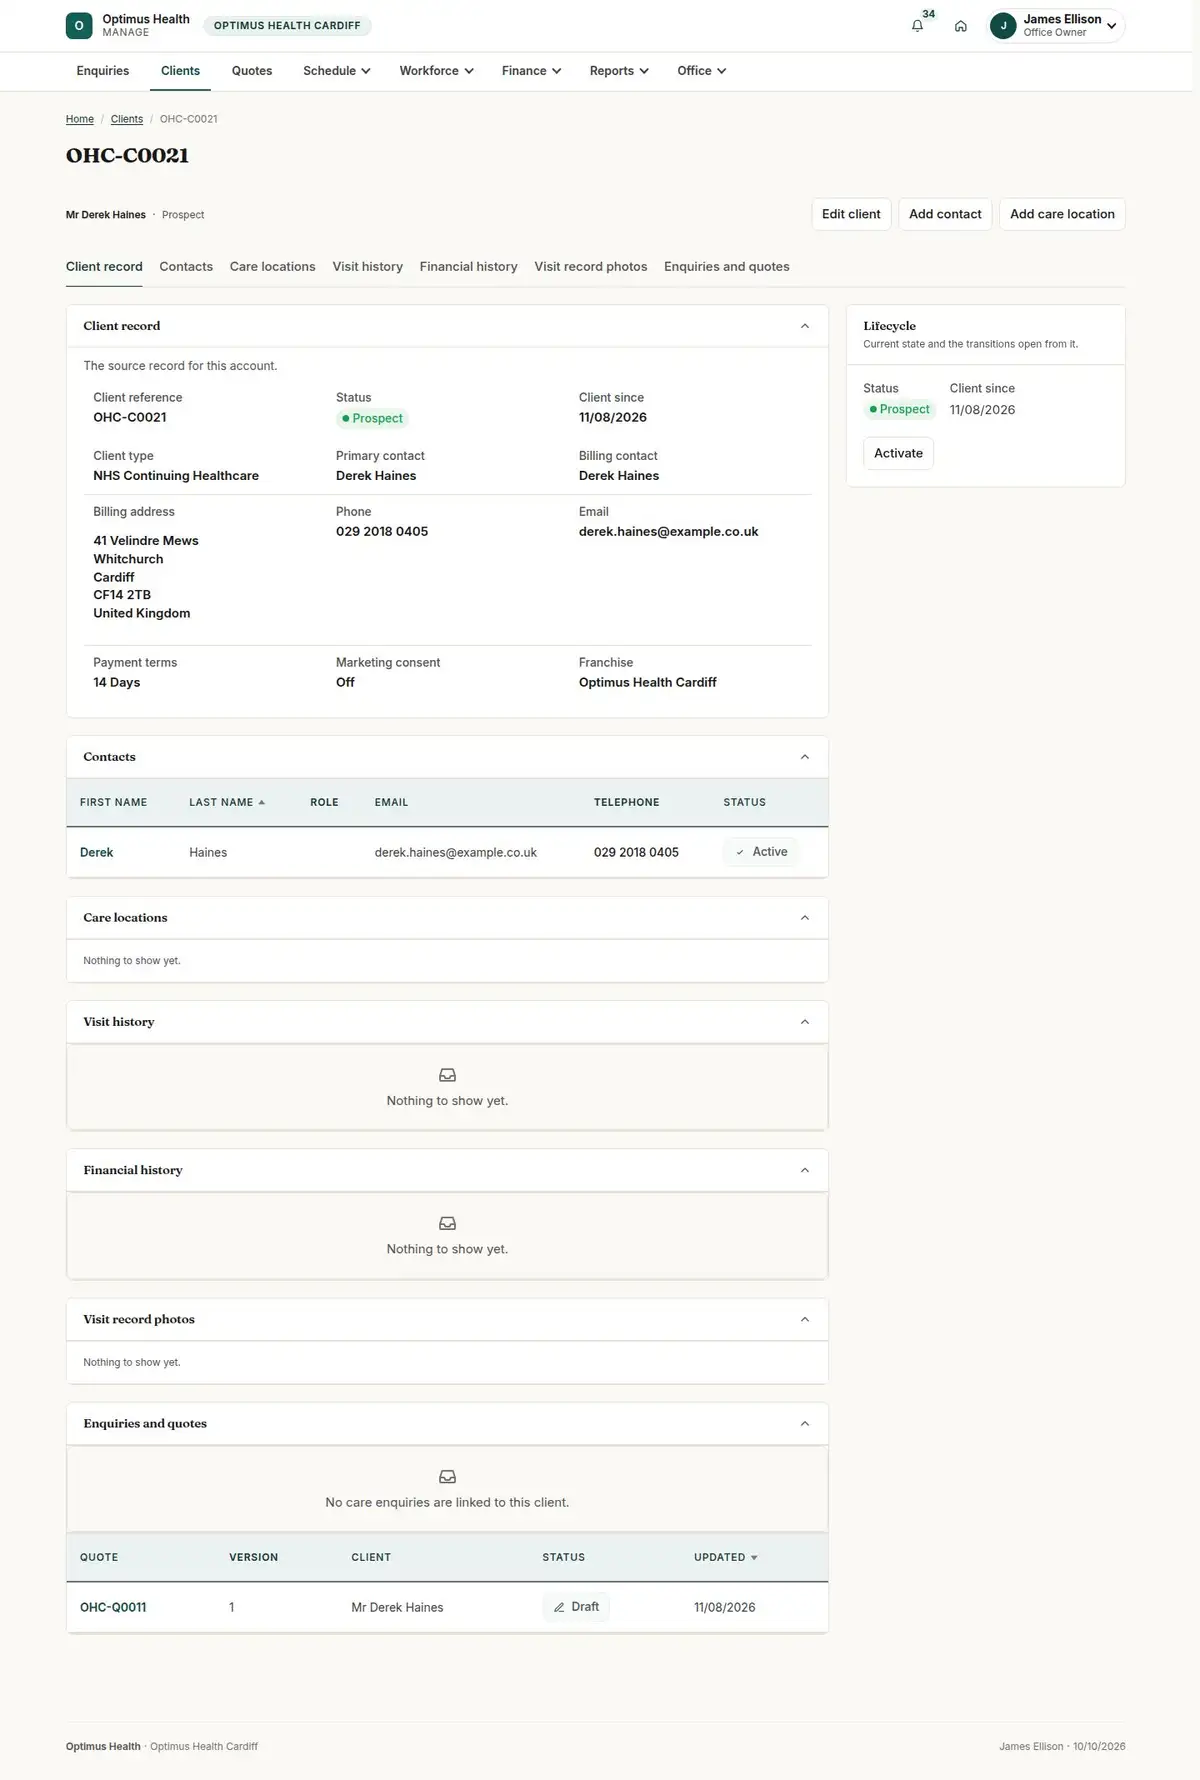Open the Home breadcrumb link
The height and width of the screenshot is (1780, 1200).
[80, 119]
